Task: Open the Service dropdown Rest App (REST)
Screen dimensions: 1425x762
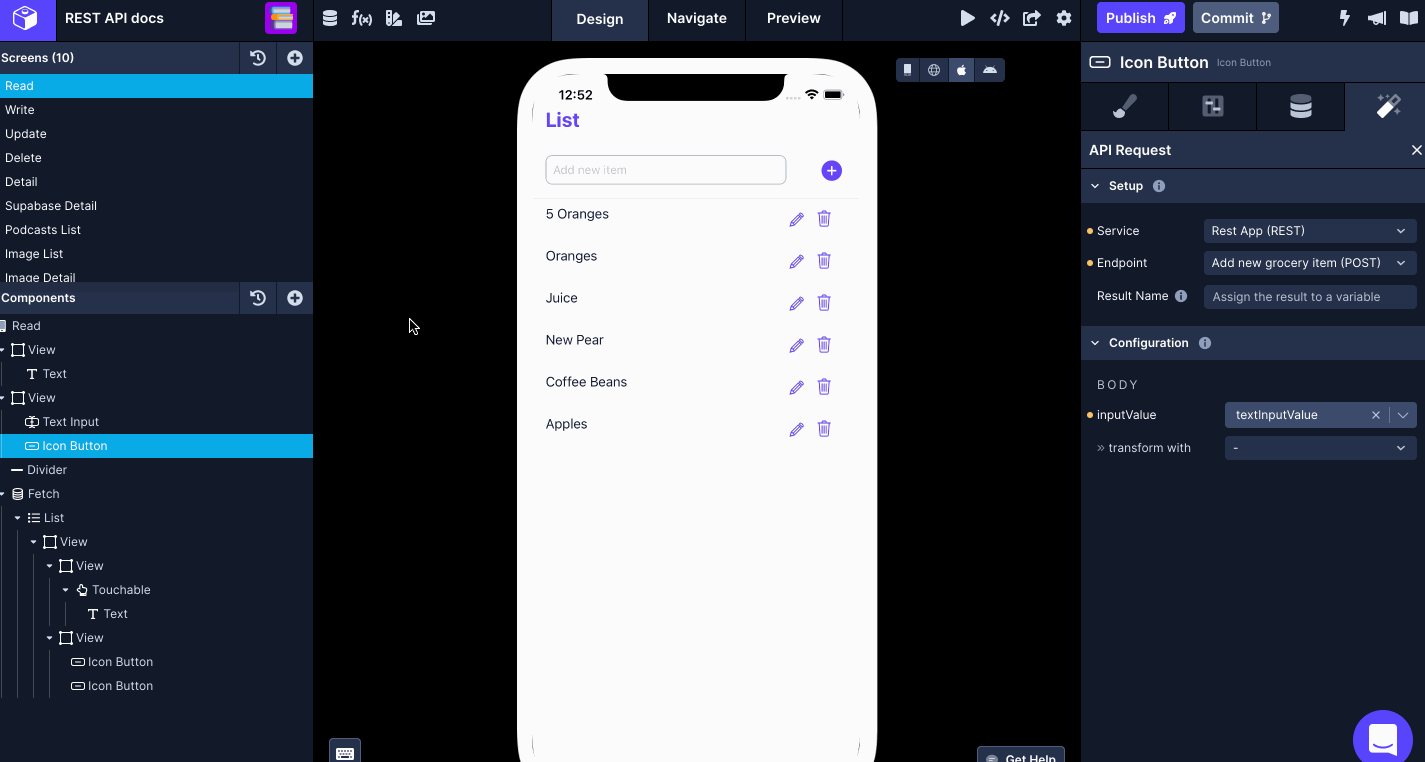Action: coord(1310,231)
